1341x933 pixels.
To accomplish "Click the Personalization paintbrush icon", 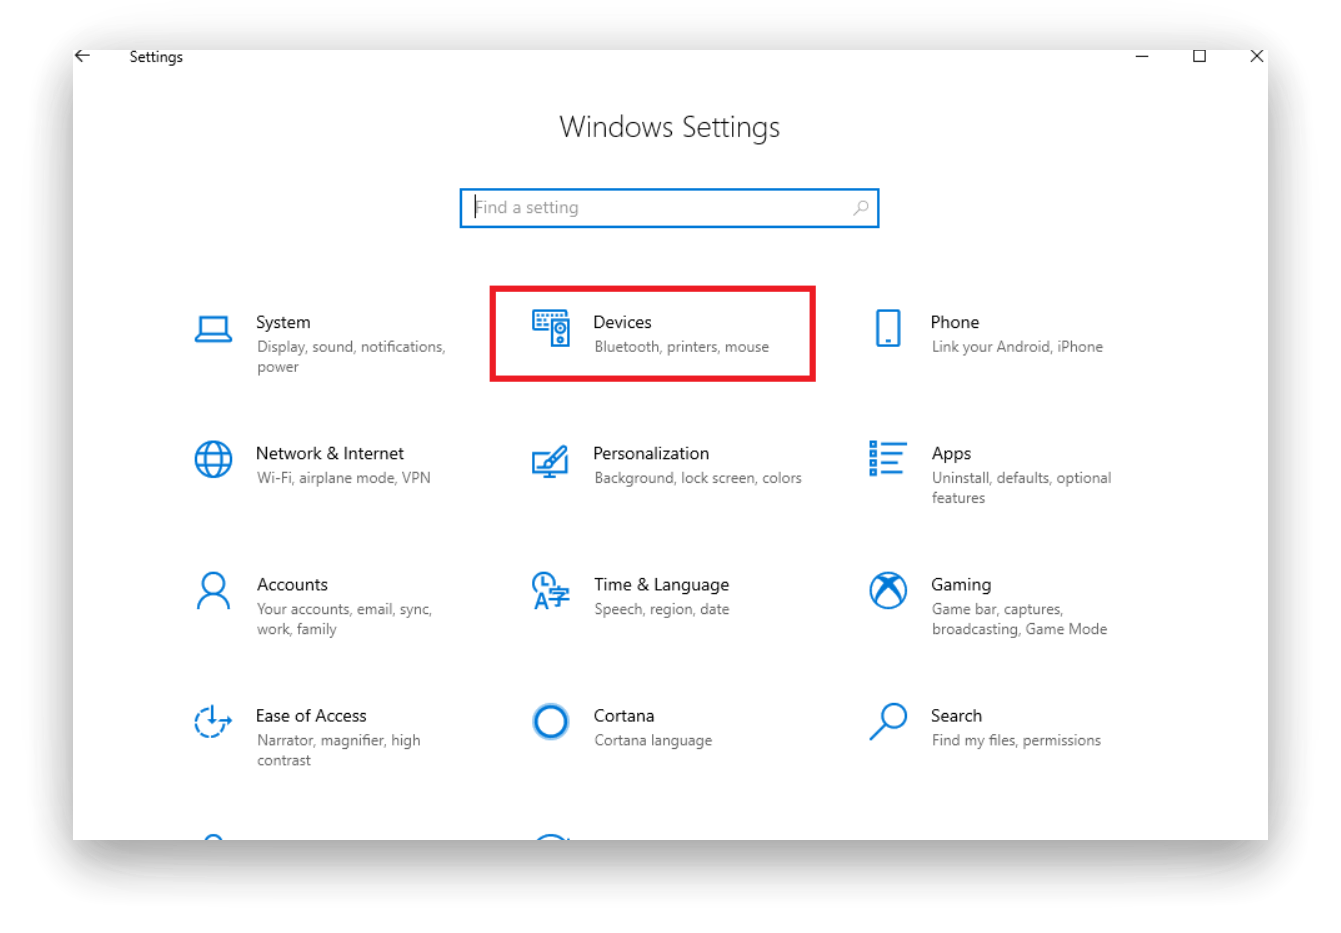I will [x=550, y=461].
